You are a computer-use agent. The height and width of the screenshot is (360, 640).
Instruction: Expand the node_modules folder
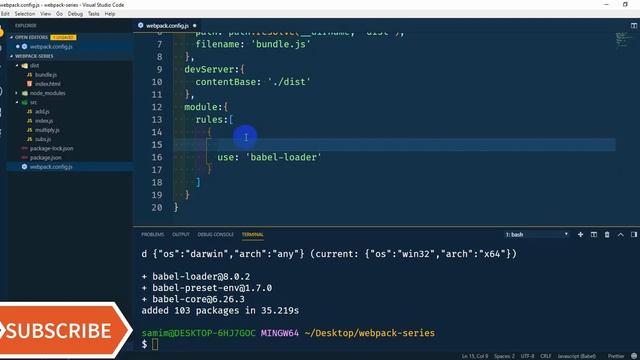[x=47, y=93]
